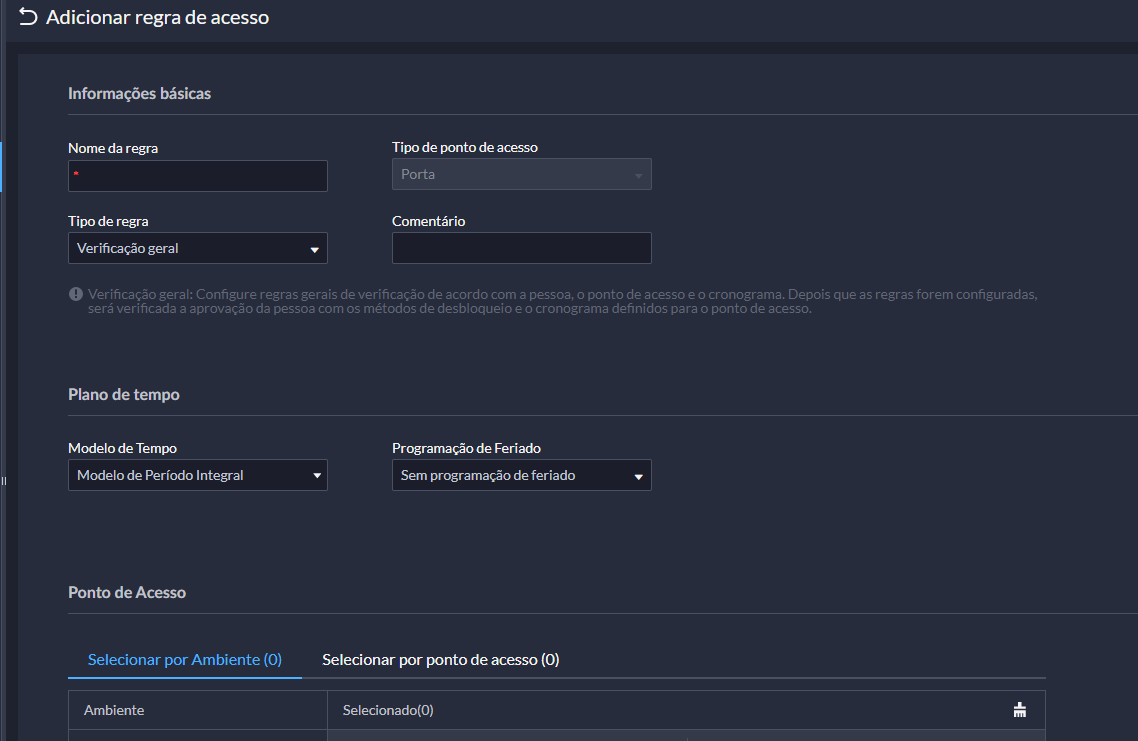Click the Ponto de Acesso section heading

point(127,592)
